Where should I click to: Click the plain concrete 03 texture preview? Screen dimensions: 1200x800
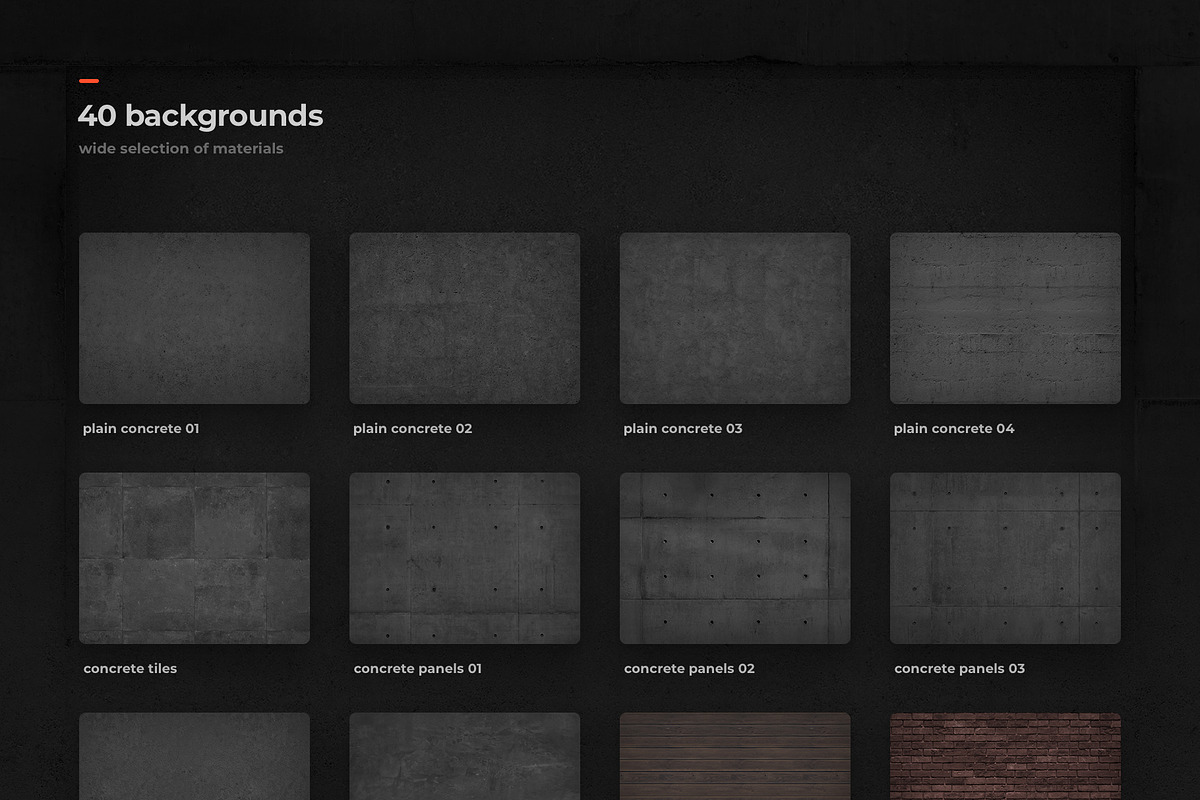point(735,318)
